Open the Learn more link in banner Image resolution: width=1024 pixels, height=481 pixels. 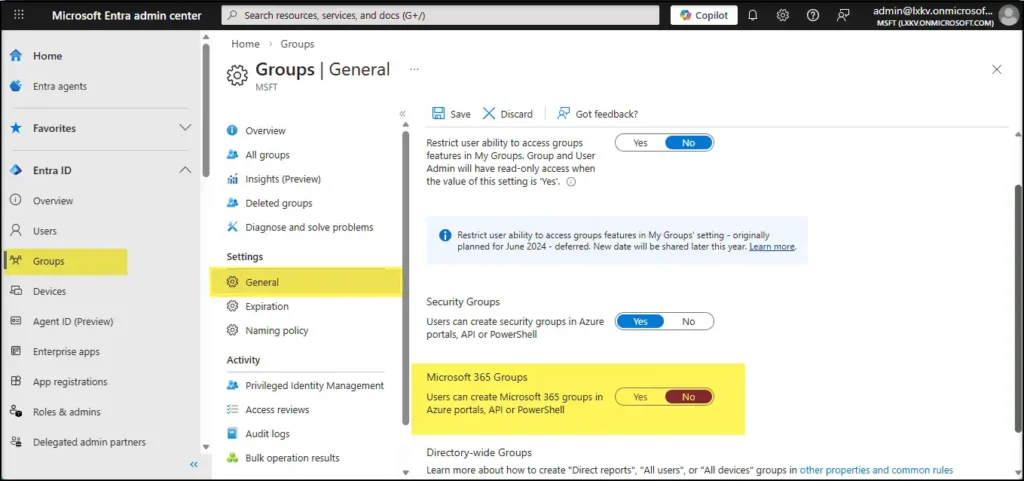pos(772,247)
